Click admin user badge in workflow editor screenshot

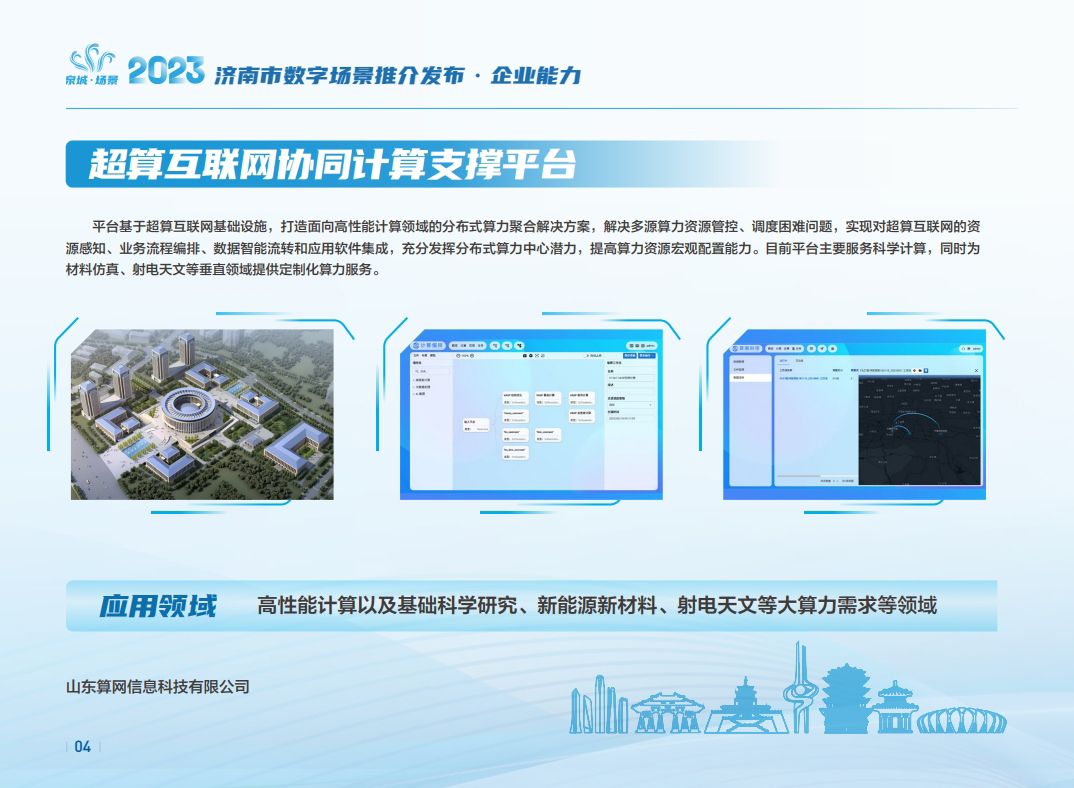pyautogui.click(x=642, y=345)
